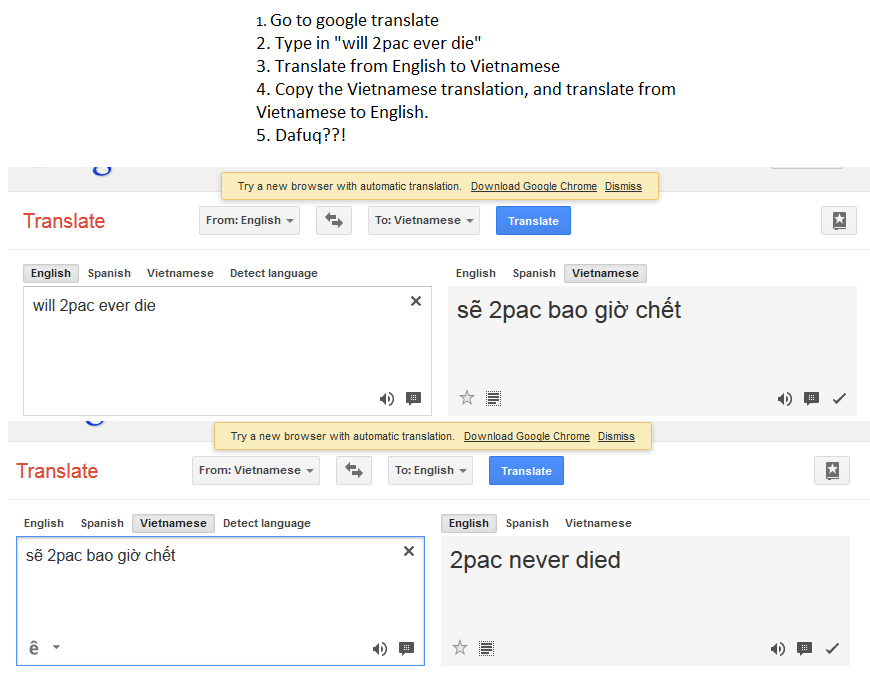The height and width of the screenshot is (673, 870).
Task: Listen to the "will 2pac ever die" source text
Action: [386, 399]
